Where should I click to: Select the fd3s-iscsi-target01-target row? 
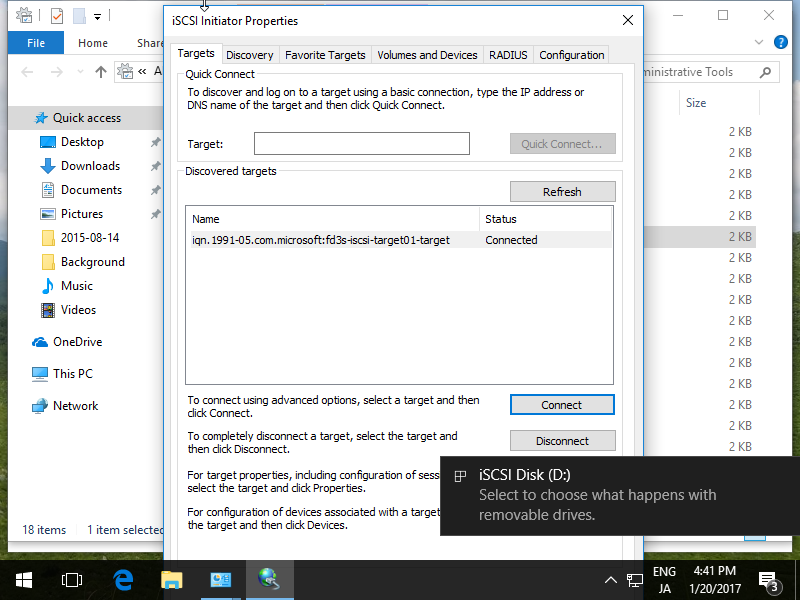coord(401,240)
